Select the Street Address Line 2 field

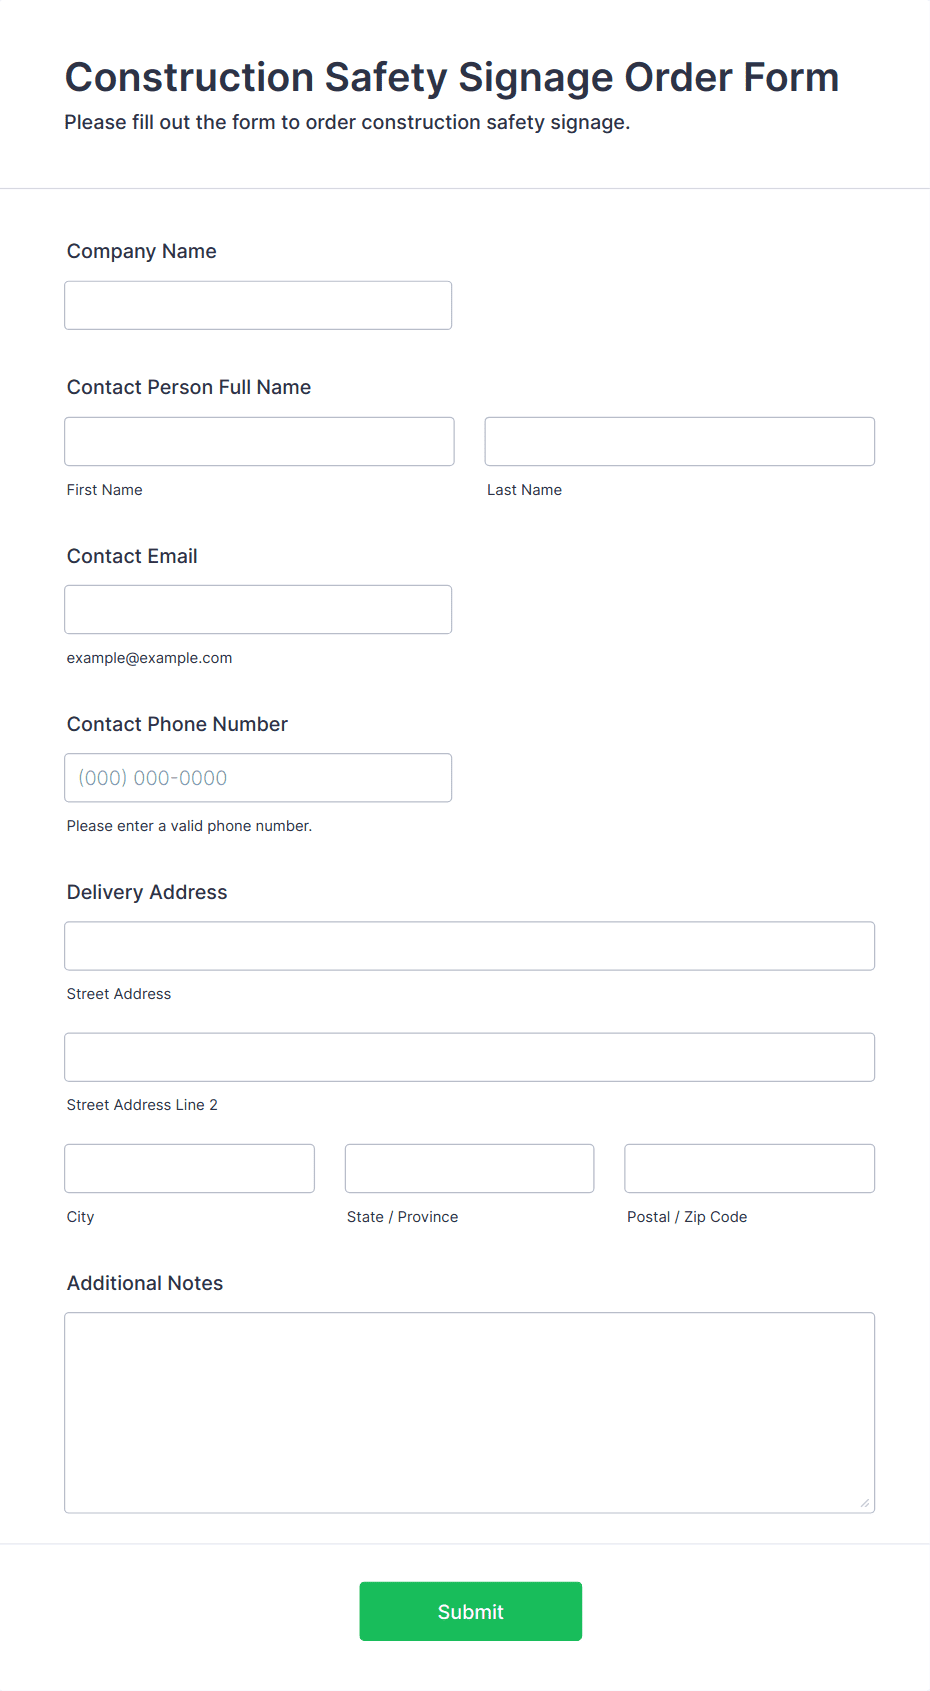coord(470,1057)
